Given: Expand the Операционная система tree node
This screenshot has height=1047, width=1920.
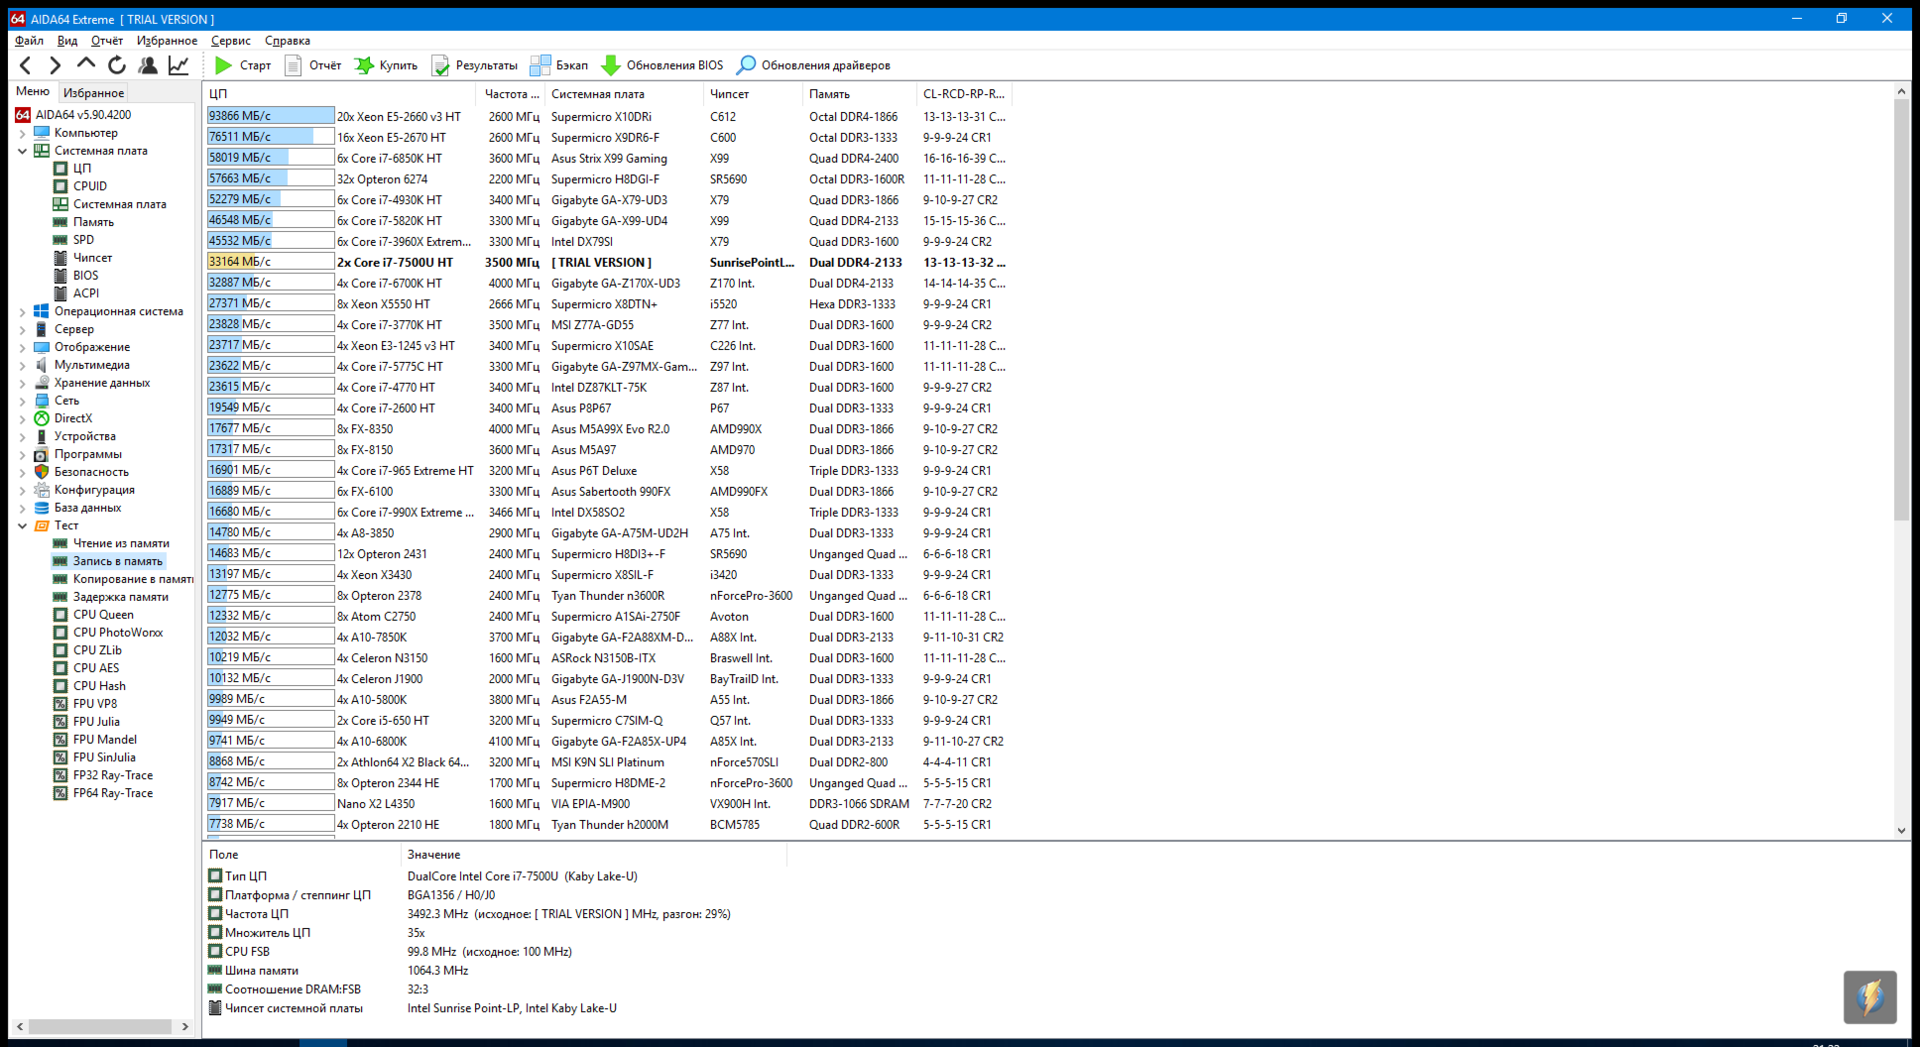Looking at the screenshot, I should pos(22,312).
